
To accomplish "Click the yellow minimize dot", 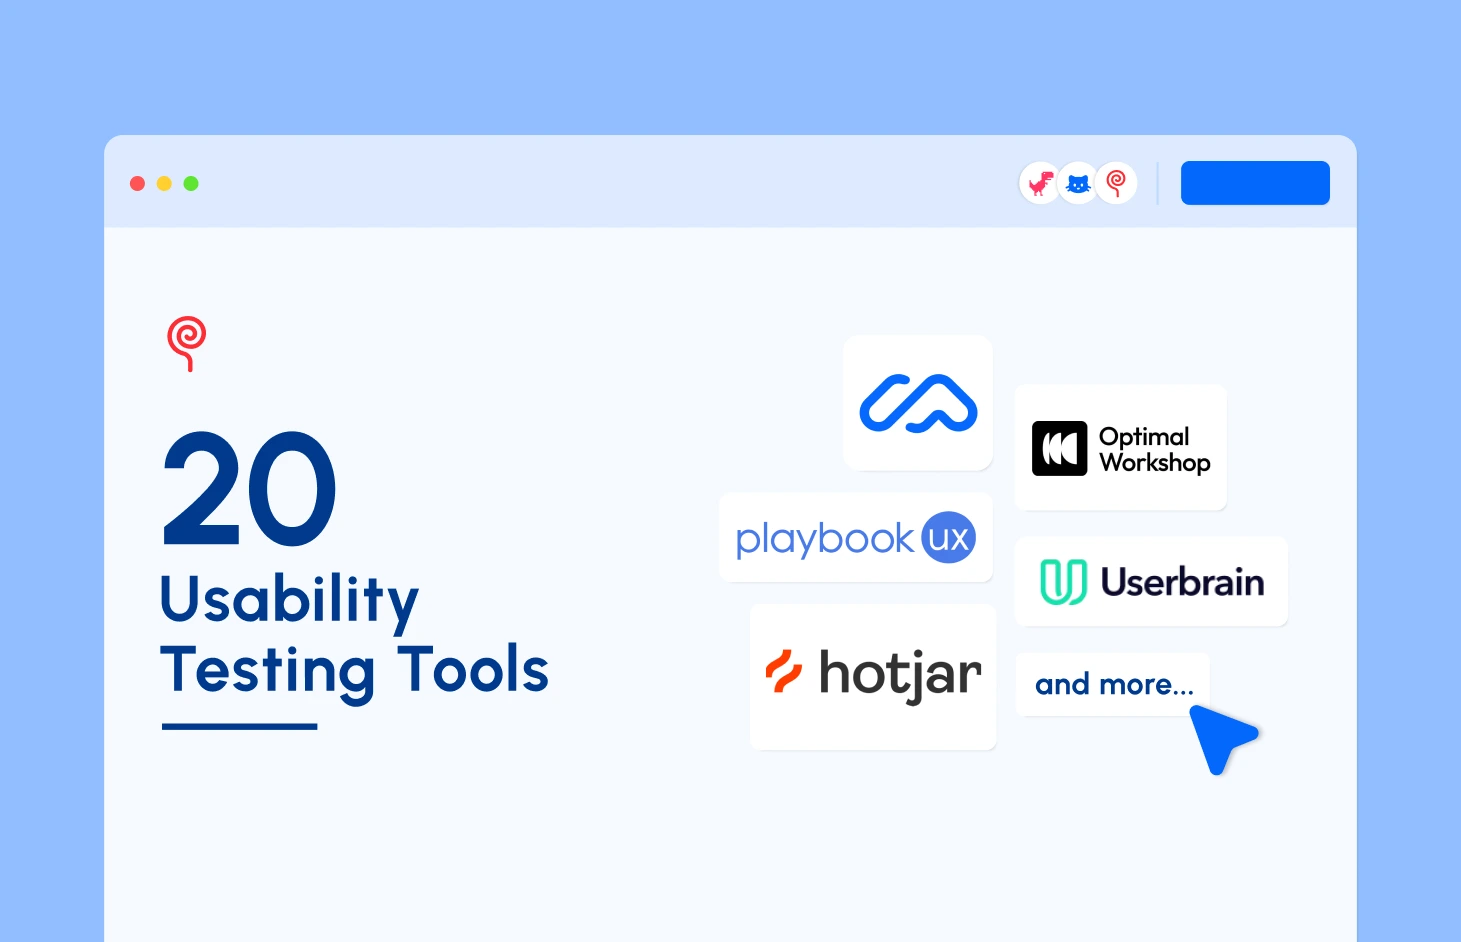I will point(164,183).
